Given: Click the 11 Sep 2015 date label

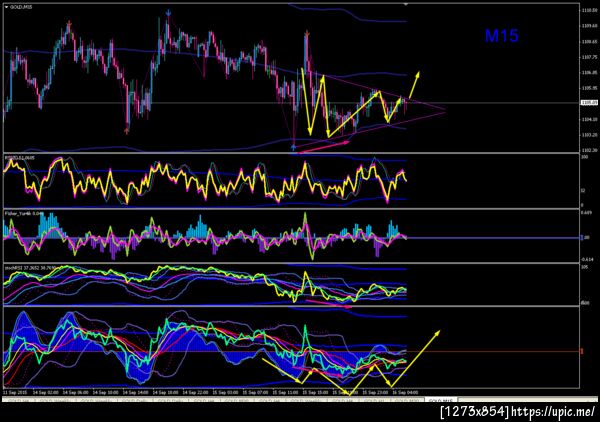Looking at the screenshot, I should (x=15, y=392).
